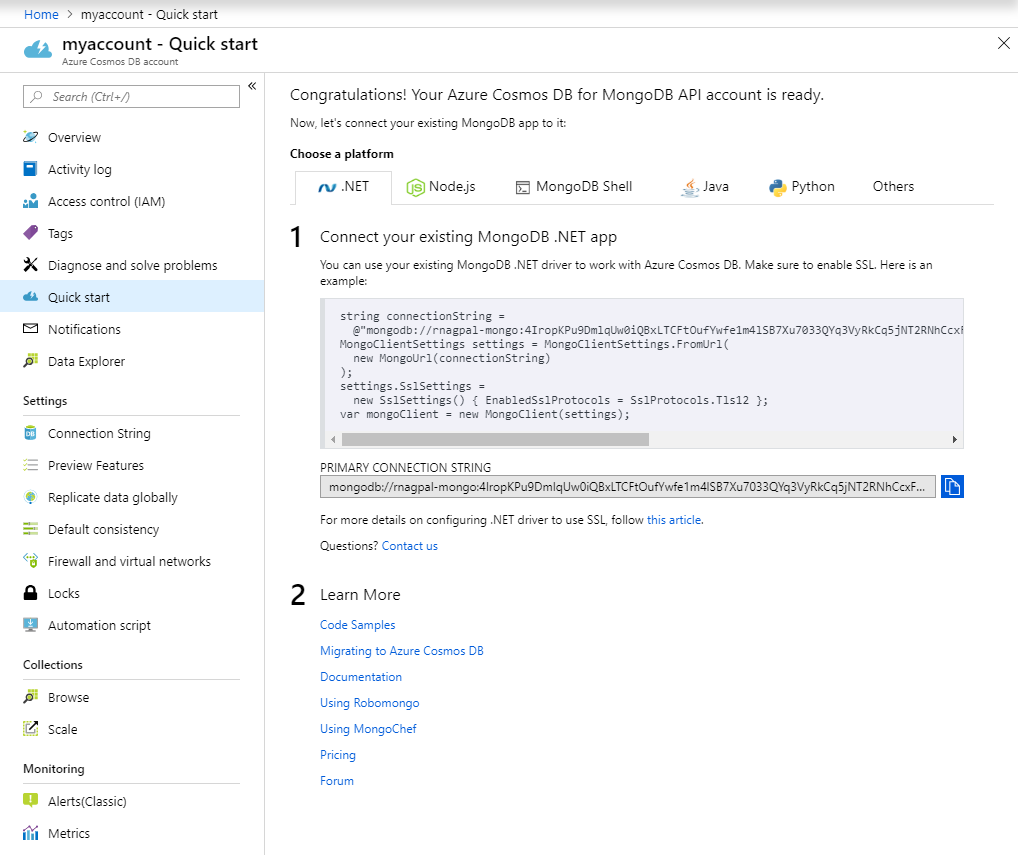Switch to the Node.js platform tab
The width and height of the screenshot is (1022, 855).
(x=441, y=186)
